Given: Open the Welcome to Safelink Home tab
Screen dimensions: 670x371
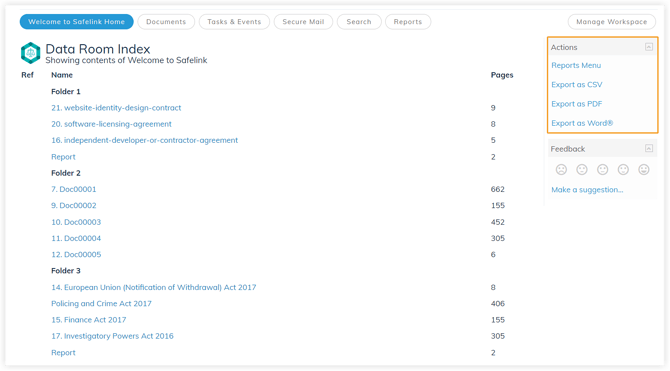Looking at the screenshot, I should 76,22.
